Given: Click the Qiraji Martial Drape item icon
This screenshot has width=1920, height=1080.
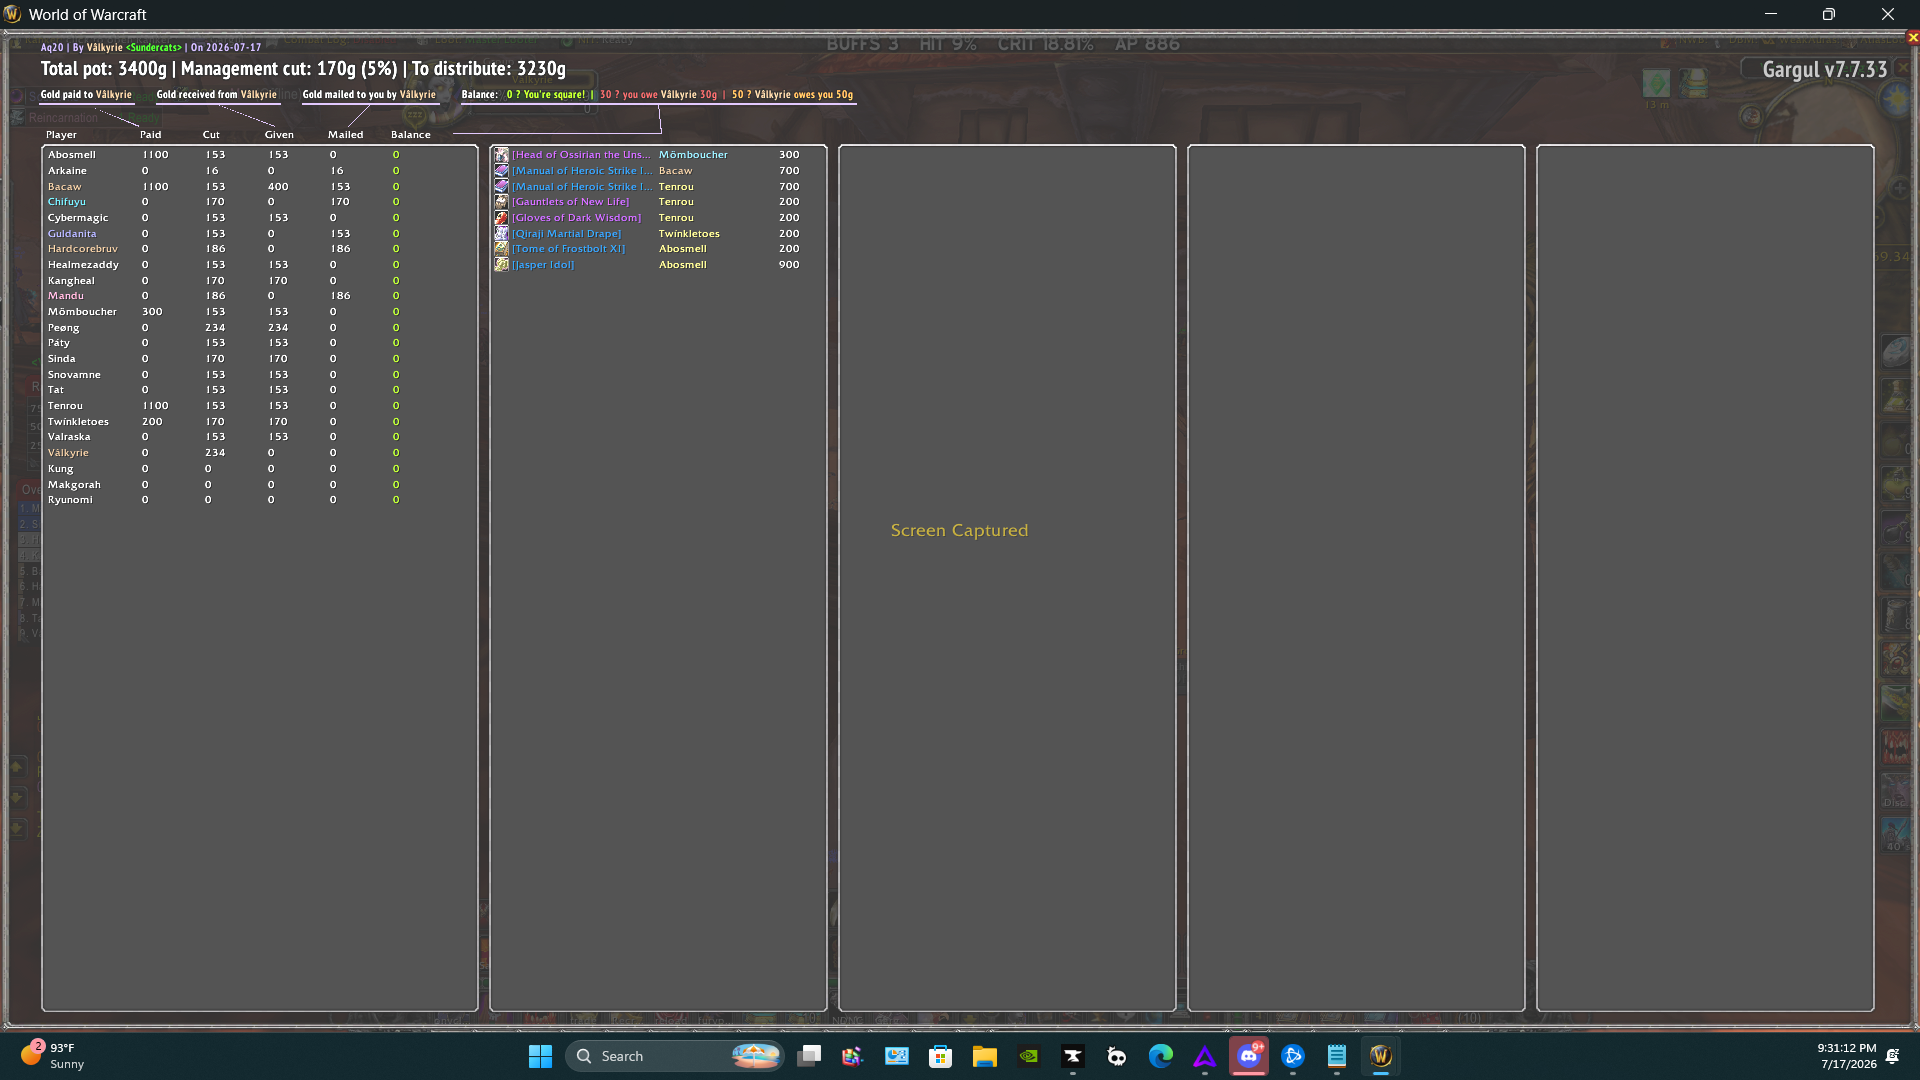Looking at the screenshot, I should pos(501,233).
